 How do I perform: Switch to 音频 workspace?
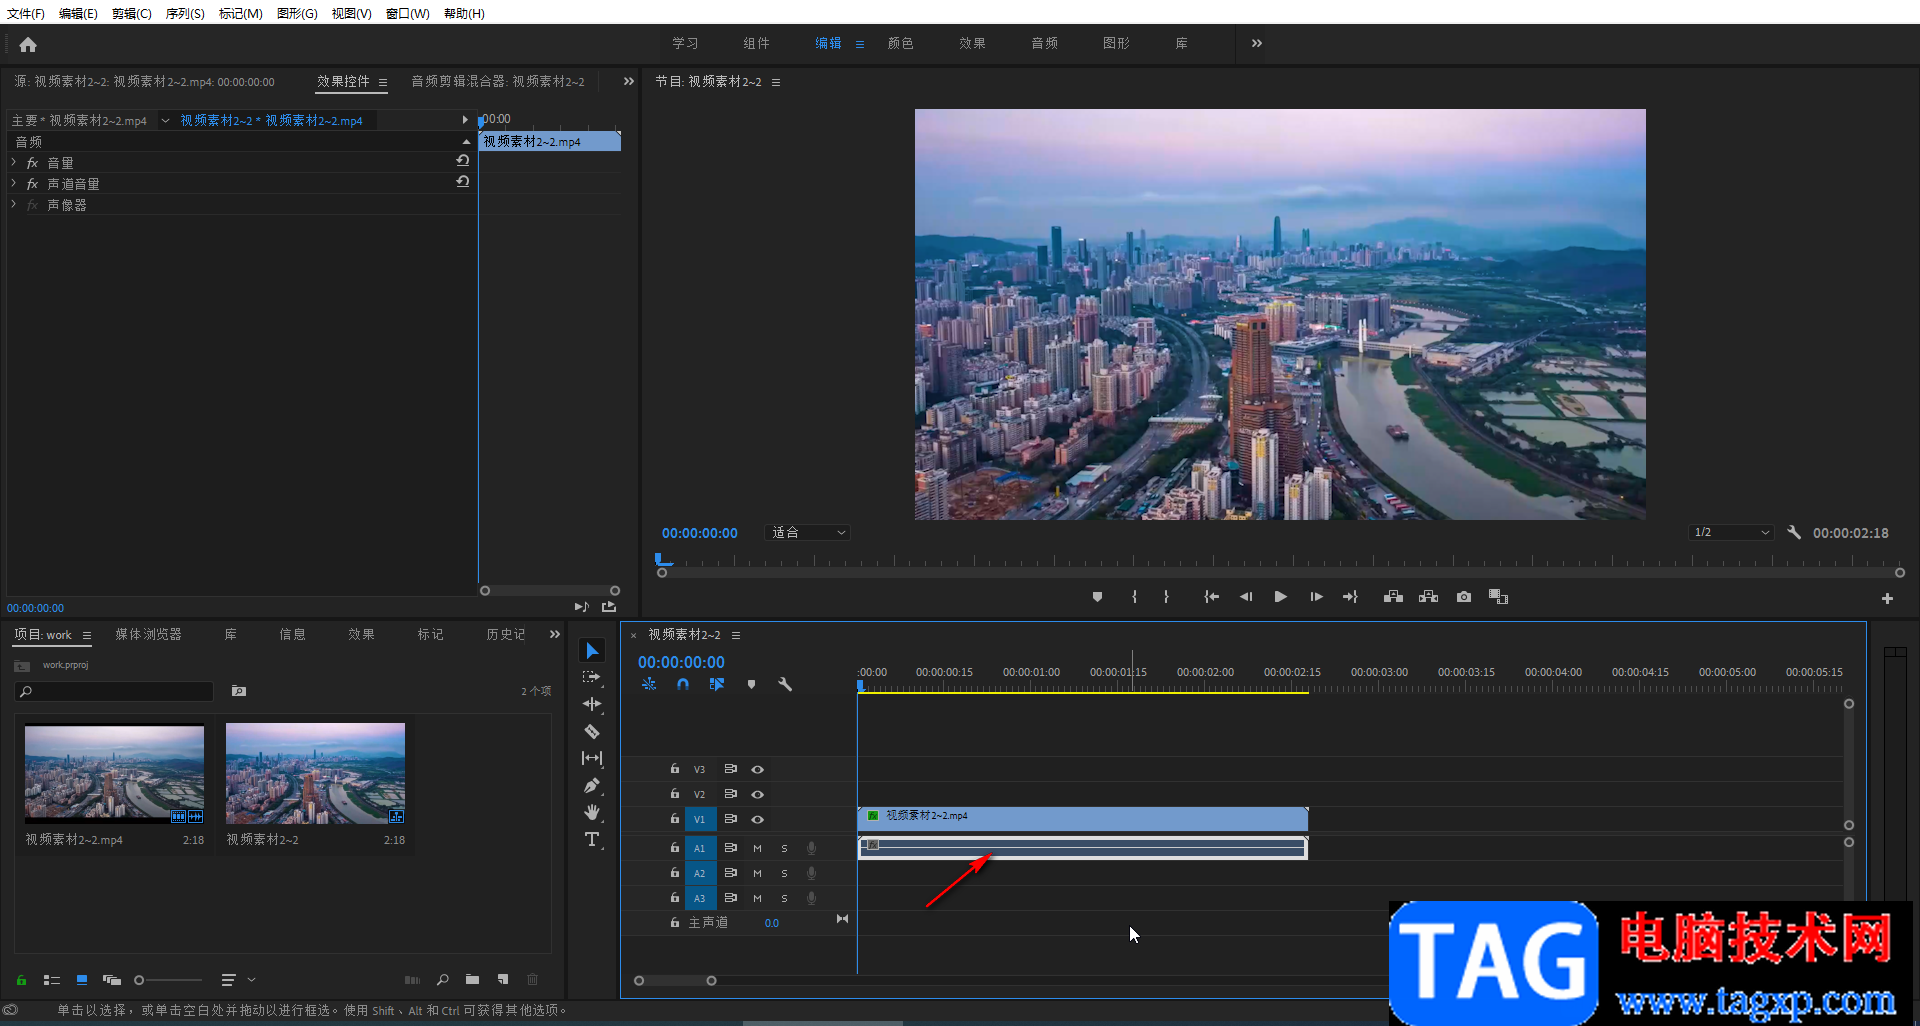click(x=1045, y=43)
